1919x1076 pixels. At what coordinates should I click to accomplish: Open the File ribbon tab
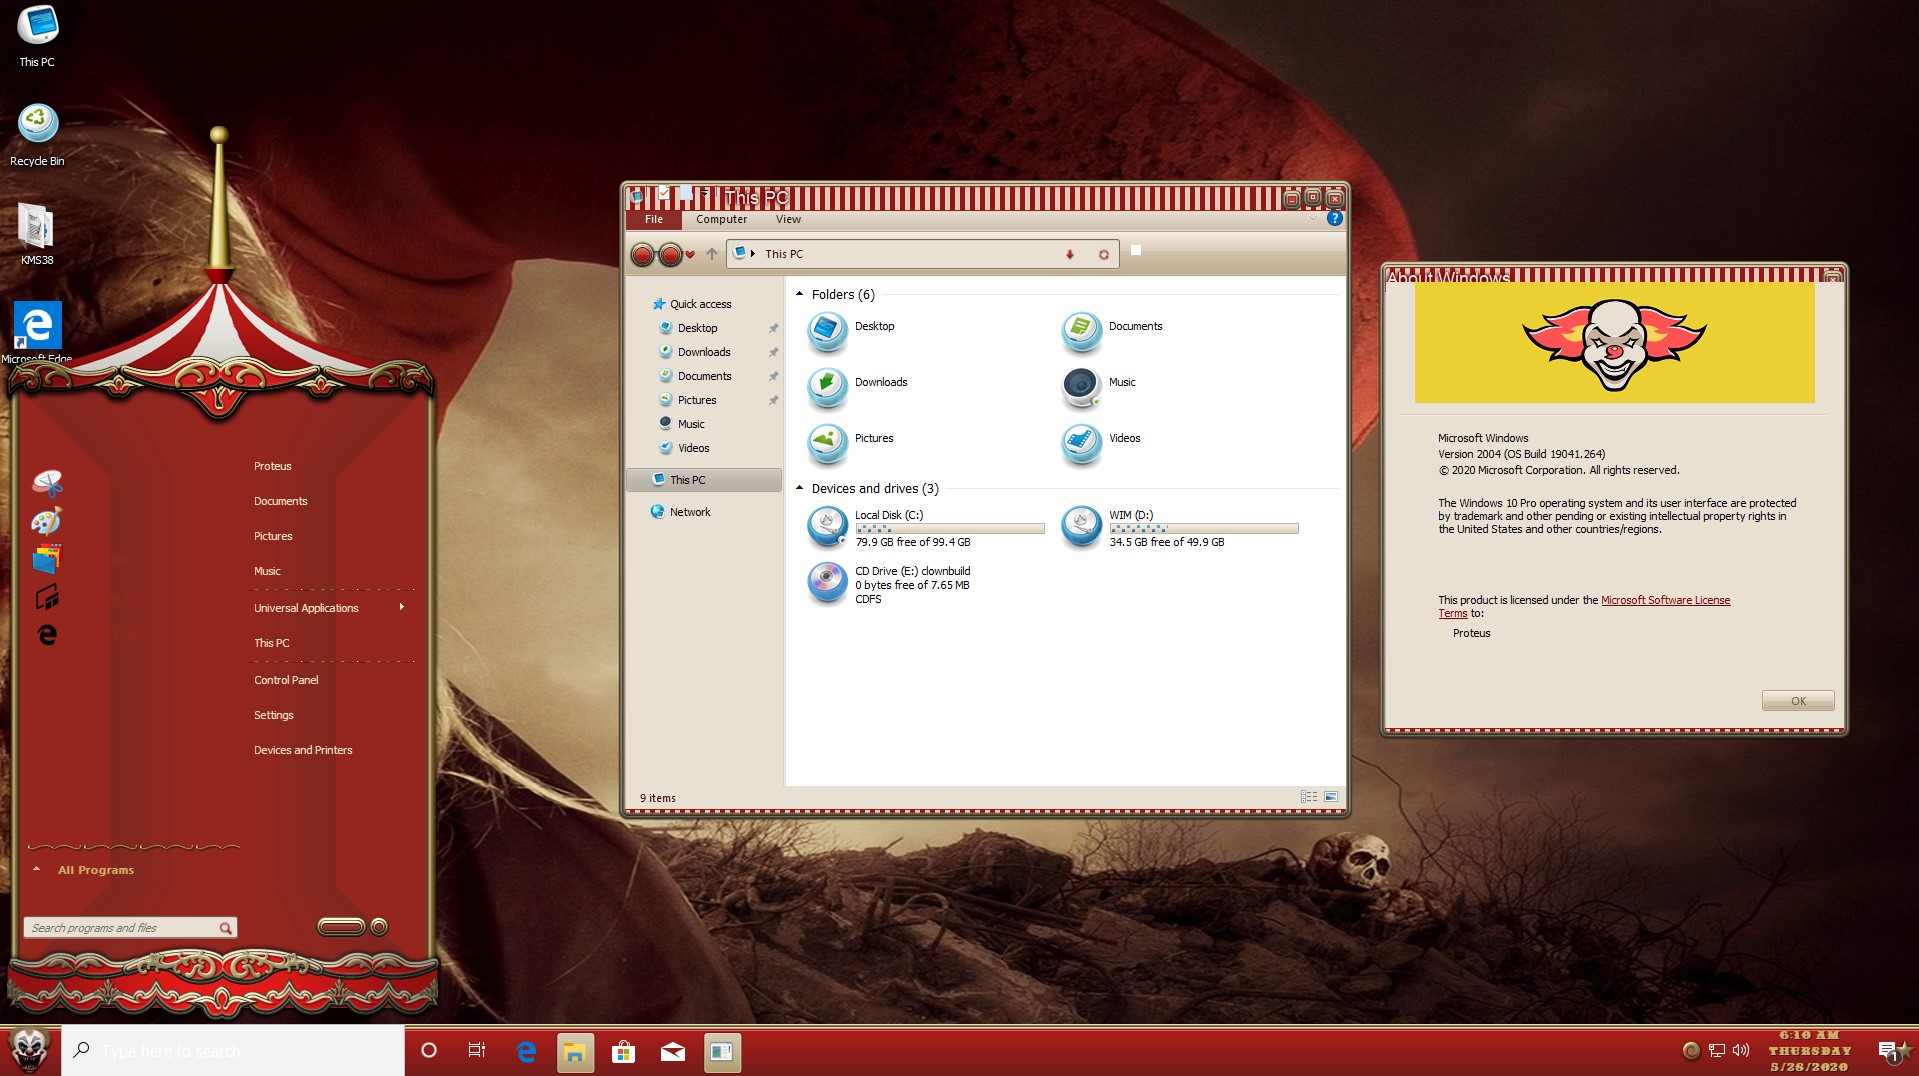(654, 220)
